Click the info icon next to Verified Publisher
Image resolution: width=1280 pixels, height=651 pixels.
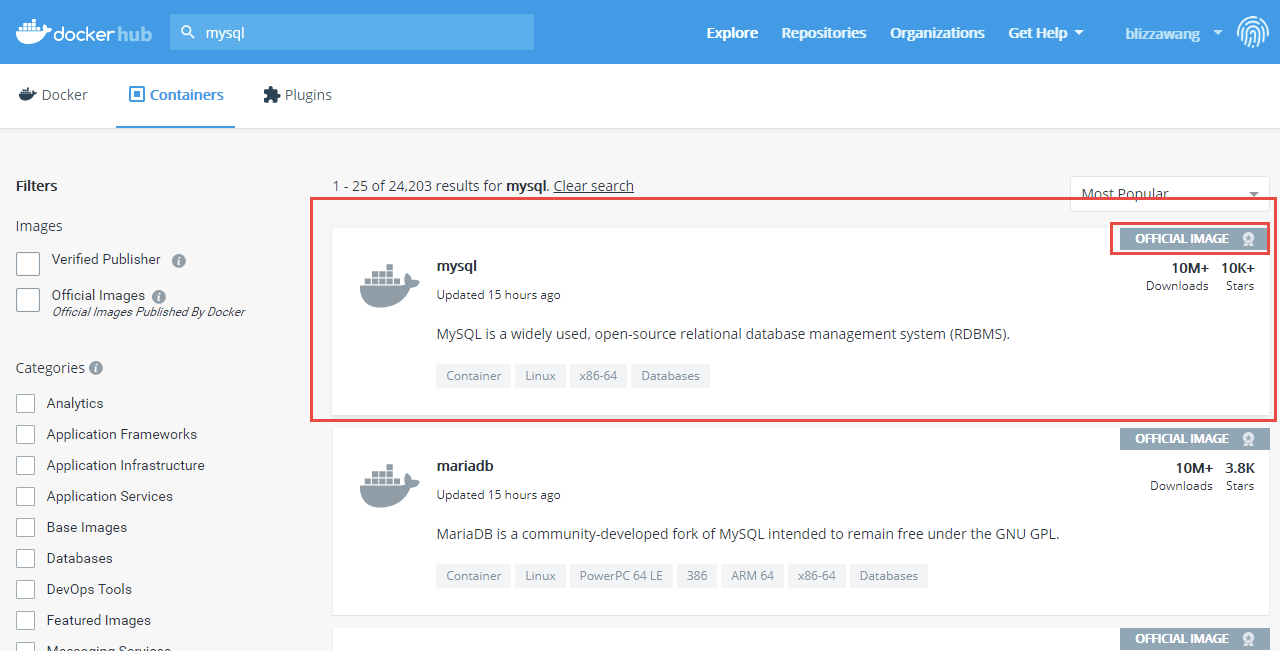click(178, 260)
